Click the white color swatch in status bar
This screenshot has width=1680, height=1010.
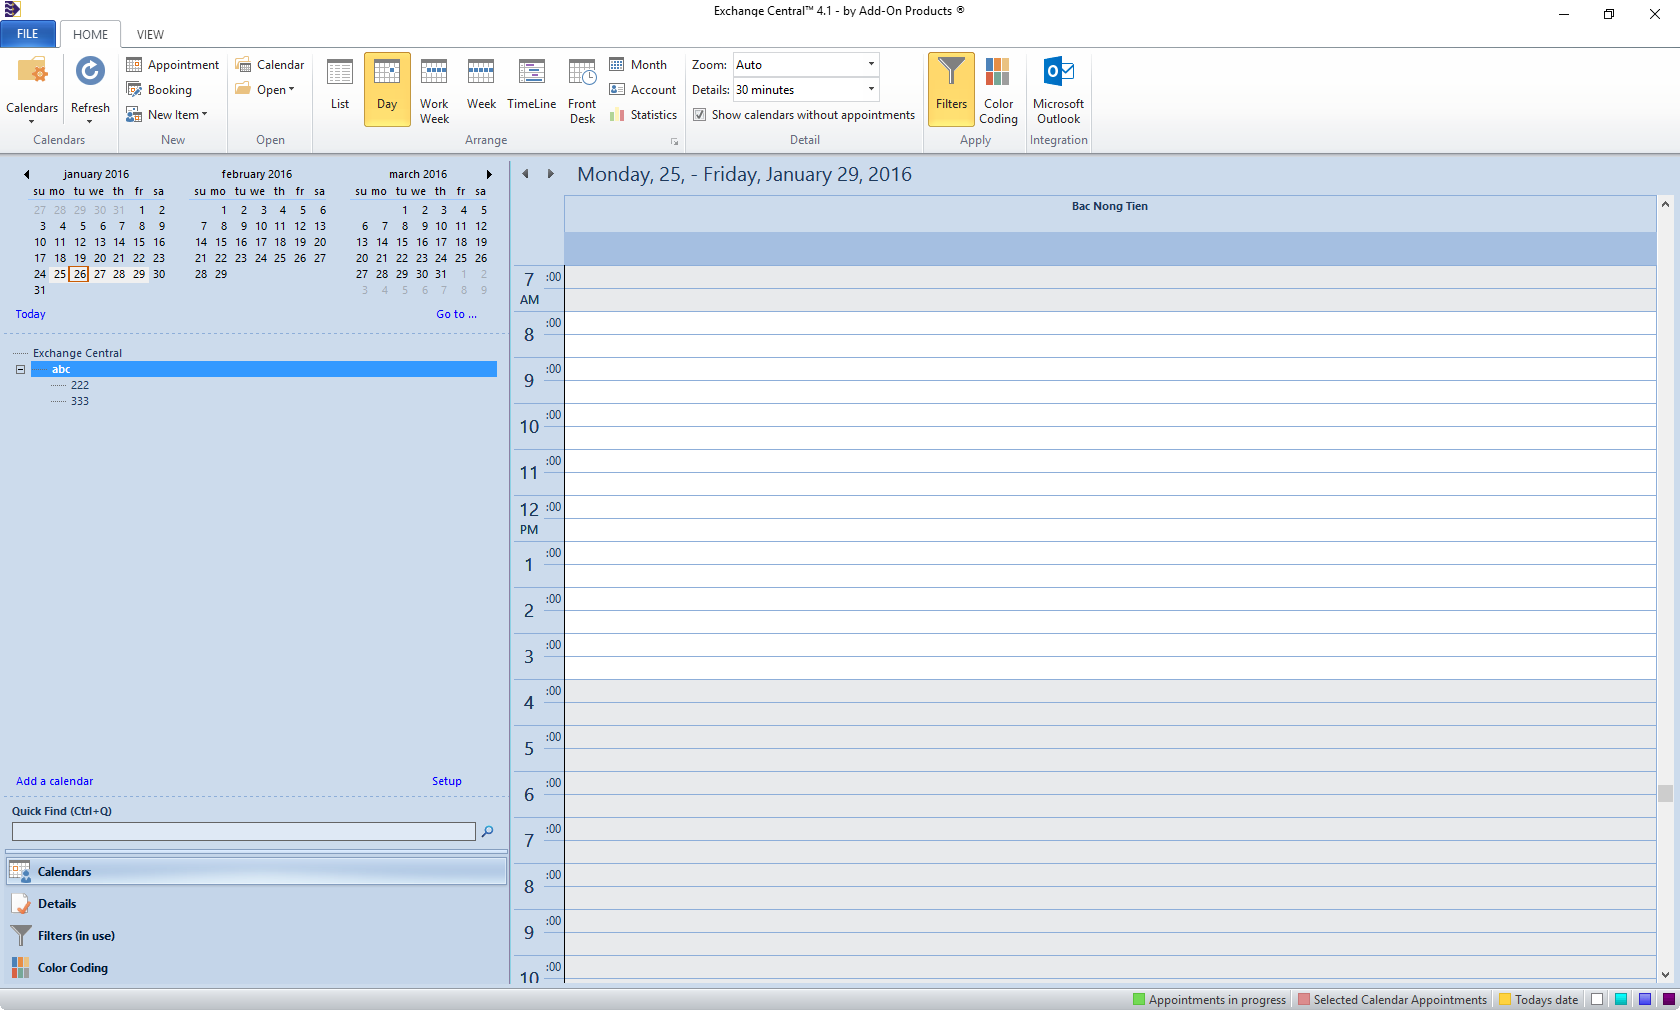(x=1597, y=1000)
